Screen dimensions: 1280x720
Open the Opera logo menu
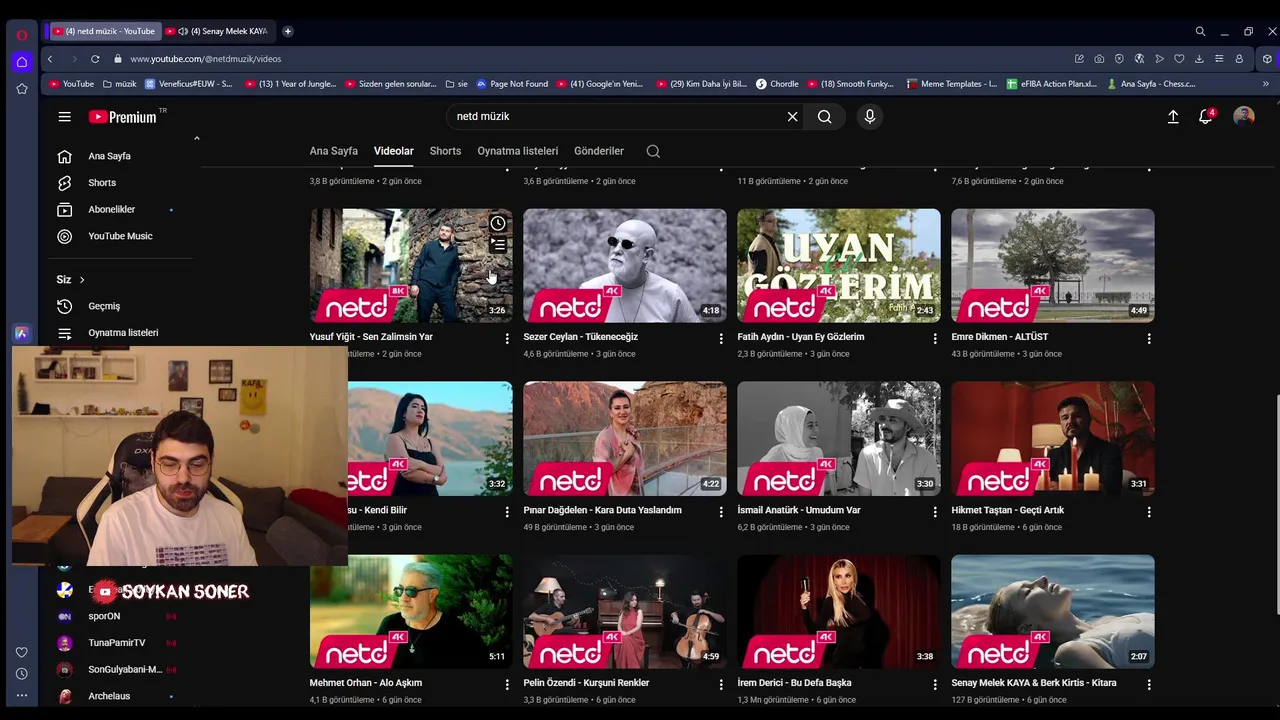click(x=22, y=35)
